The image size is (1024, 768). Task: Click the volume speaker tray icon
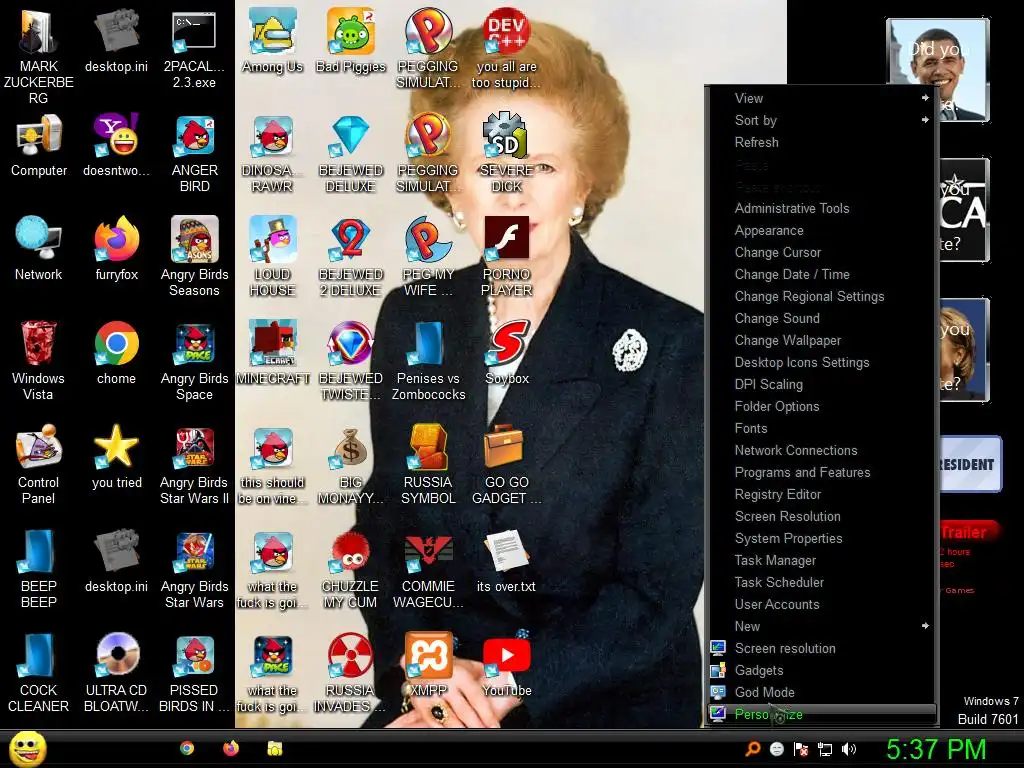tap(849, 749)
